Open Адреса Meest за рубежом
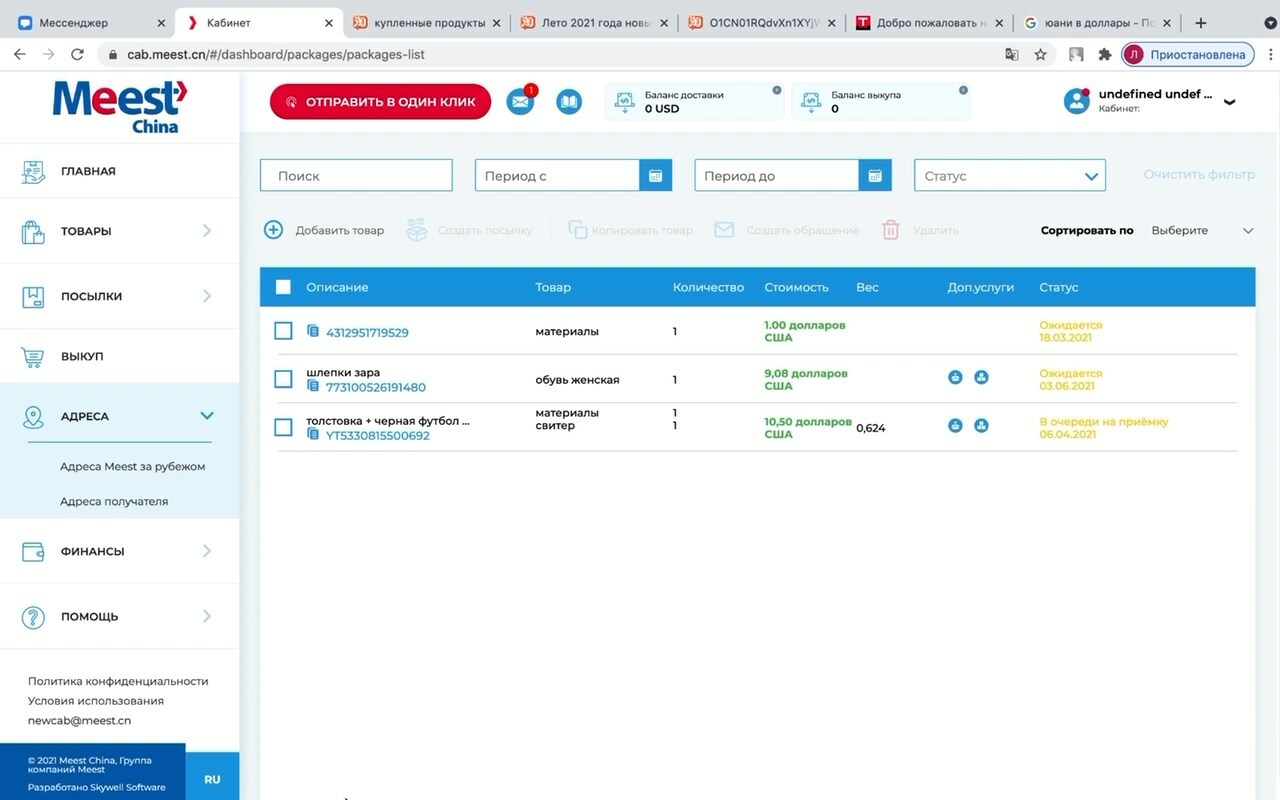This screenshot has width=1280, height=800. pyautogui.click(x=132, y=466)
